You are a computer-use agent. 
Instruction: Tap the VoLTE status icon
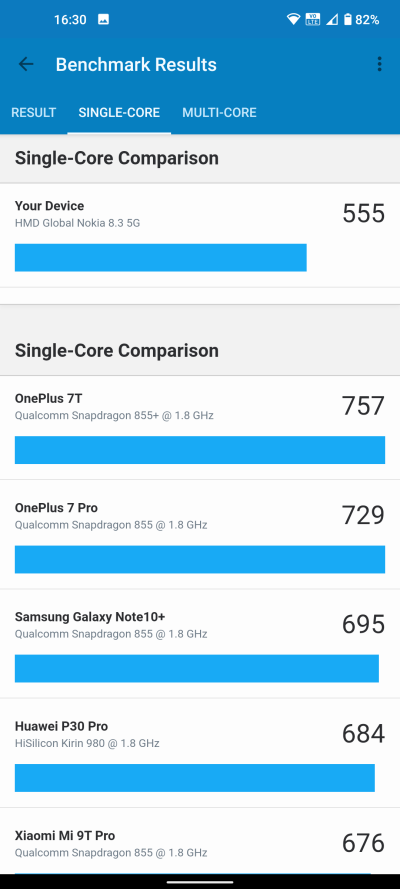(x=312, y=20)
